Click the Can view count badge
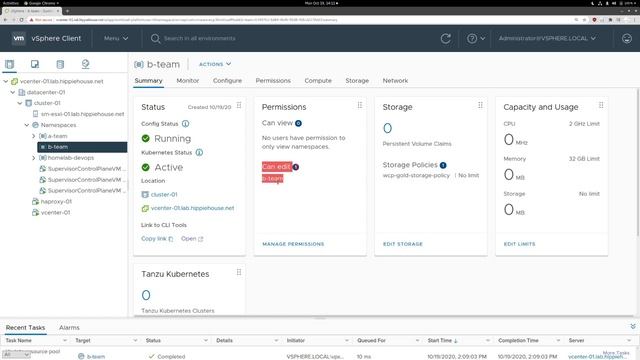The height and width of the screenshot is (360, 640). [x=298, y=123]
